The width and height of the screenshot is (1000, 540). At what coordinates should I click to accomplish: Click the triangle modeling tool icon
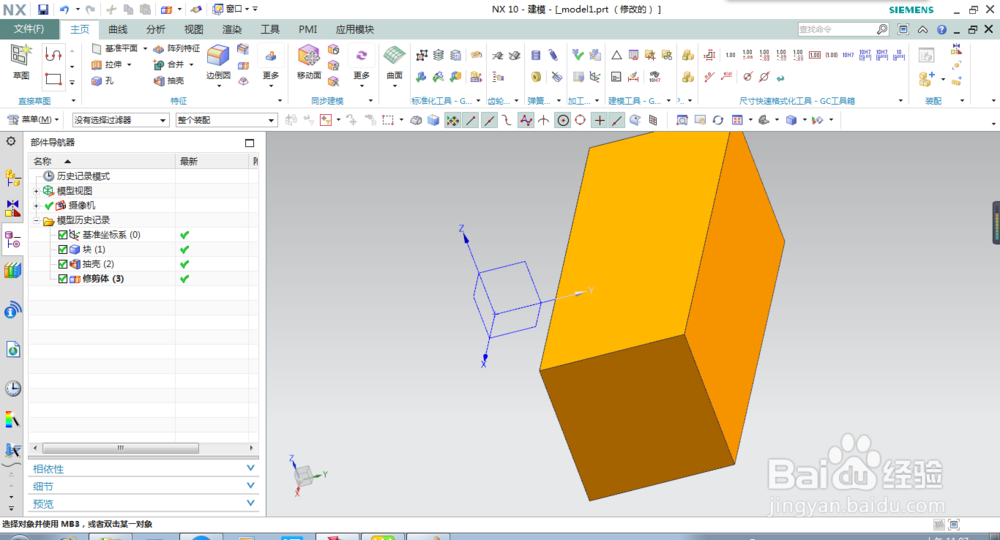pyautogui.click(x=616, y=55)
